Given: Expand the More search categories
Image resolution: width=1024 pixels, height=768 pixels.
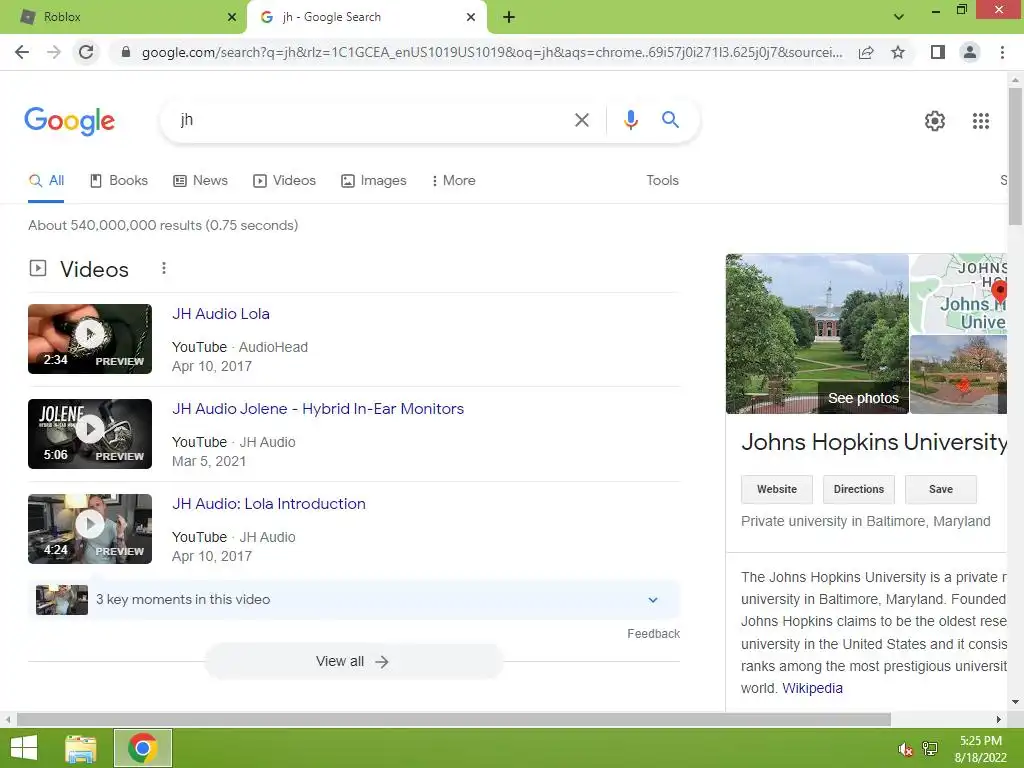Looking at the screenshot, I should pos(453,181).
